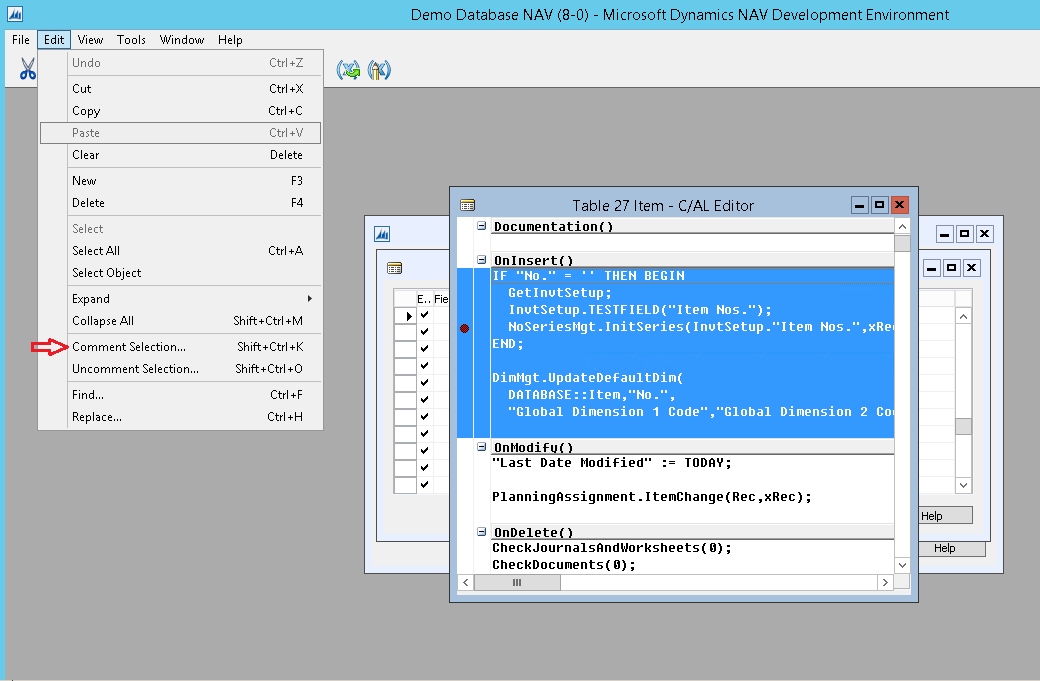
Task: Choose Comment Selection from Edit menu
Action: click(x=129, y=347)
